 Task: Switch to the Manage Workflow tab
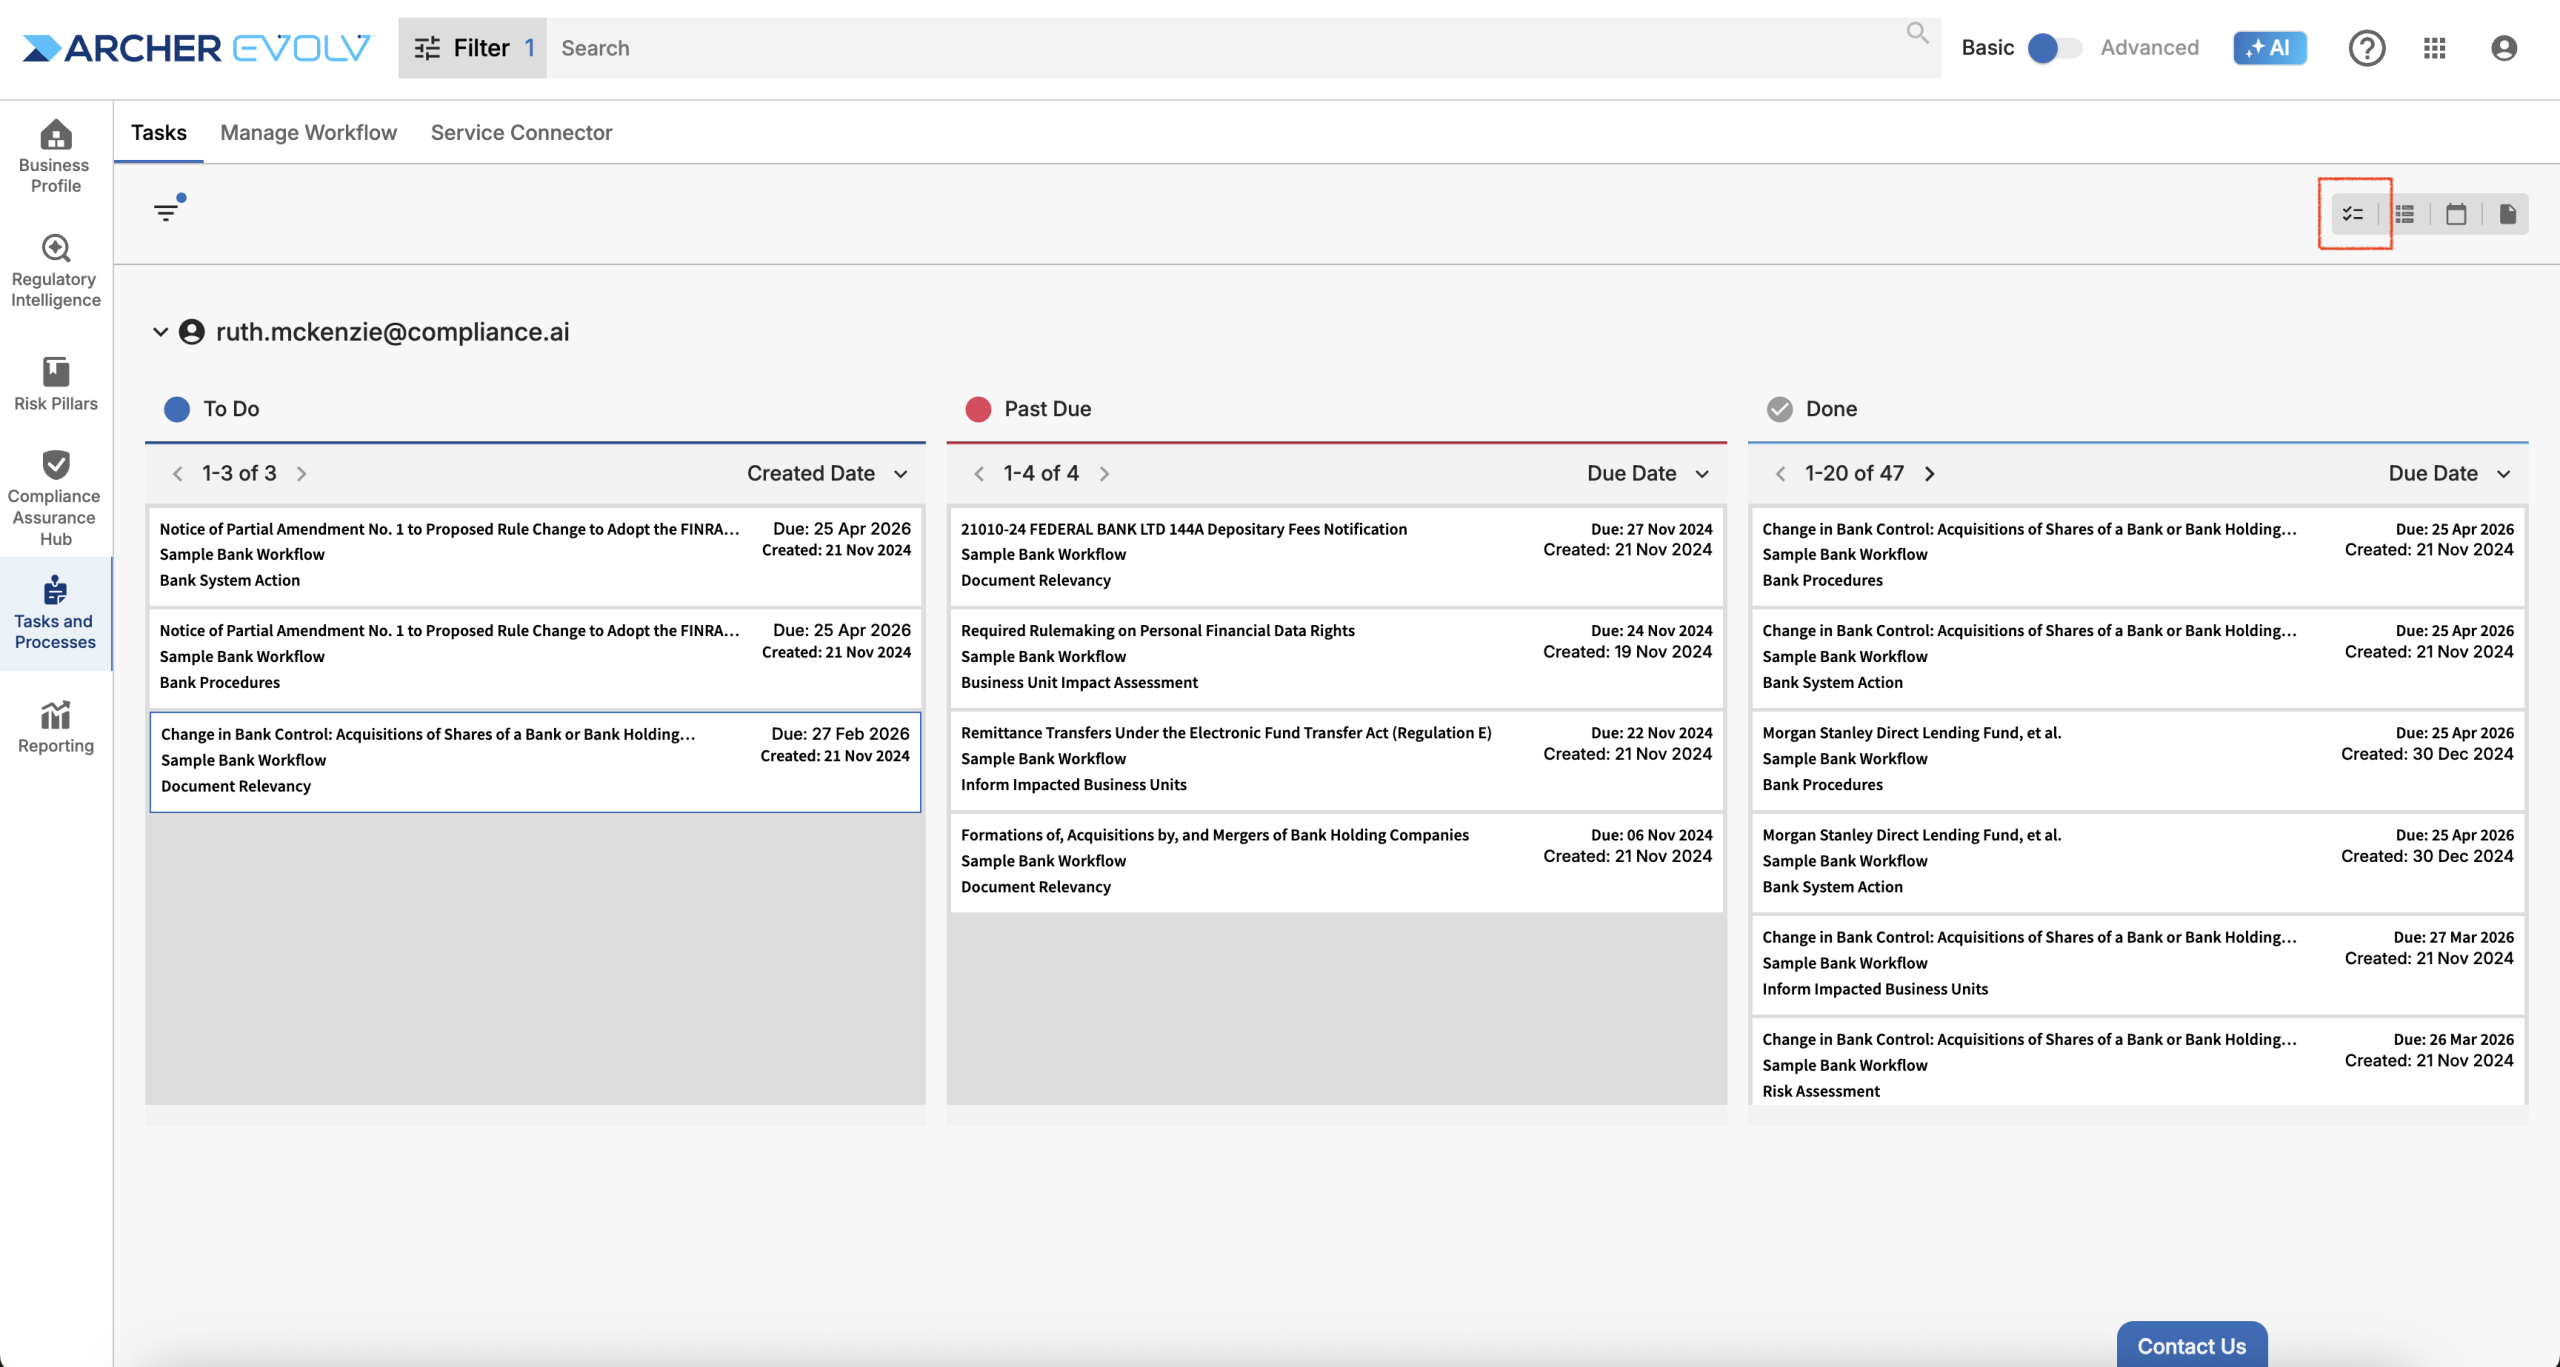point(308,133)
